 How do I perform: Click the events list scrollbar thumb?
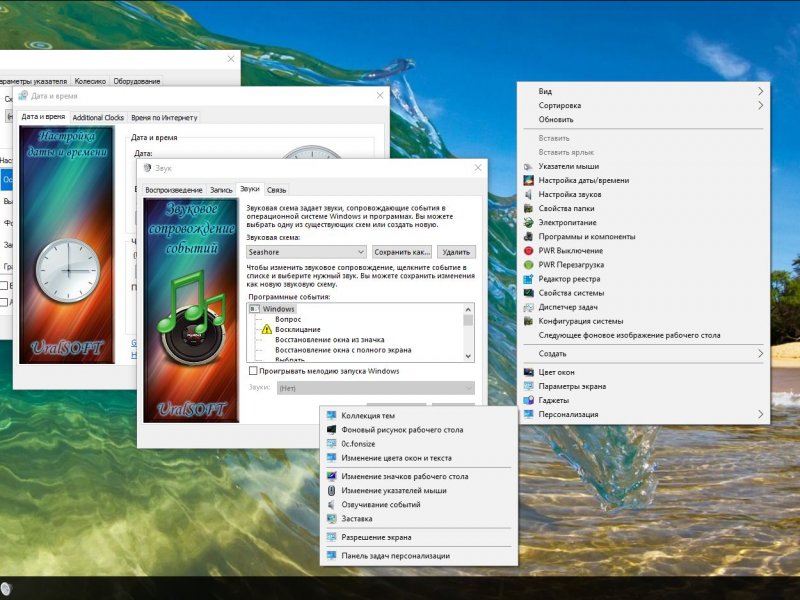[x=468, y=320]
